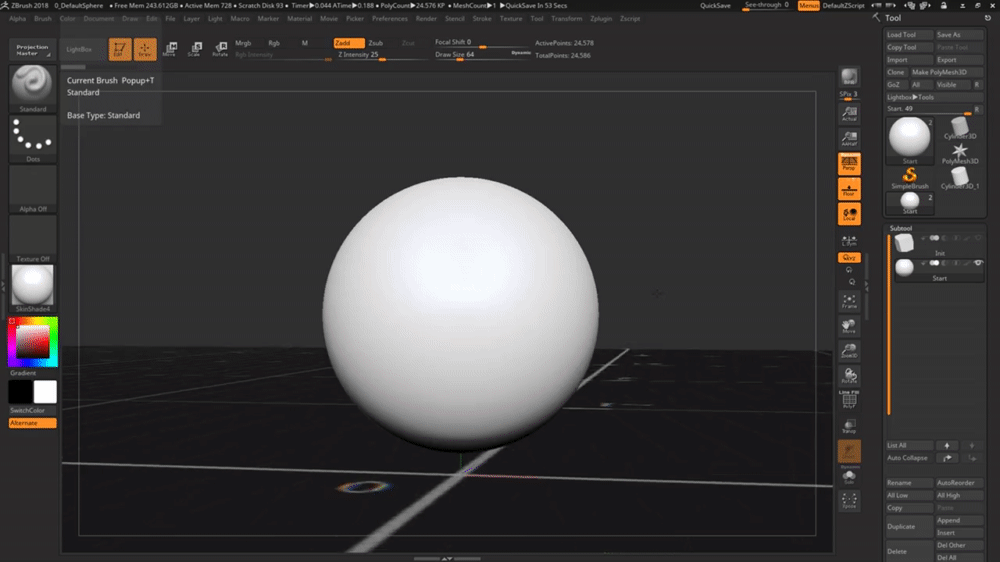Select the PolyMesh3D star tool

pyautogui.click(x=960, y=152)
